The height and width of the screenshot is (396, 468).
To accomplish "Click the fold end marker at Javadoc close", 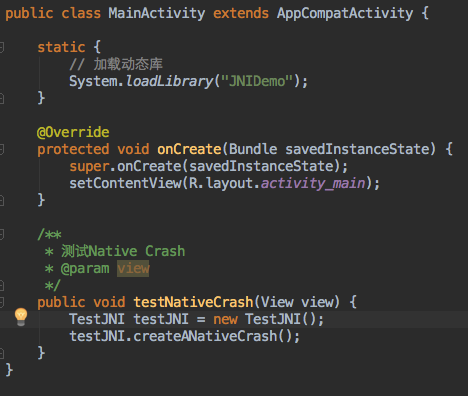I will click(1, 285).
